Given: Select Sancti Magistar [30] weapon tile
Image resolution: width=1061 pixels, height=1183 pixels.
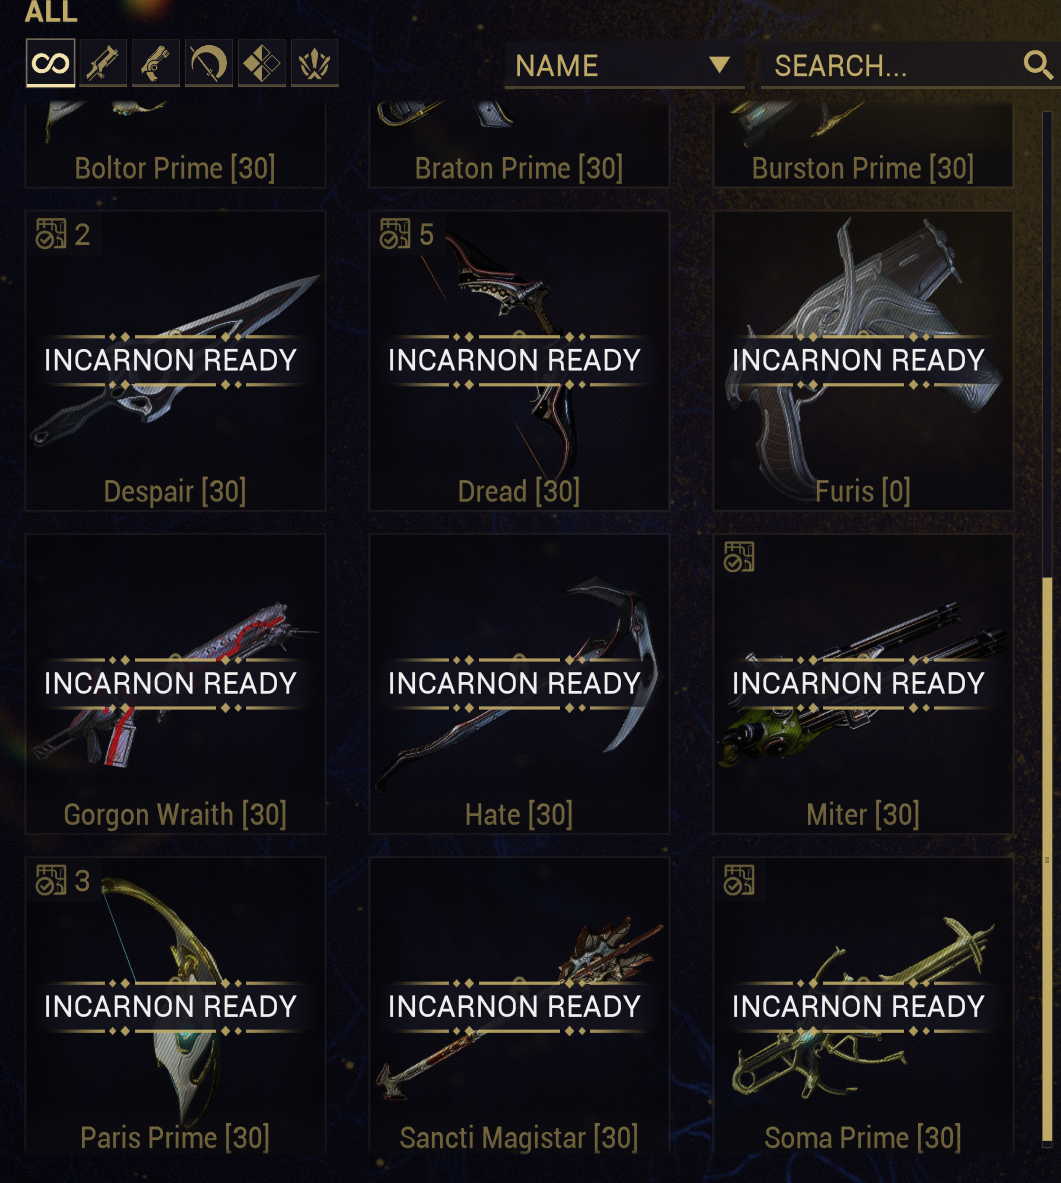Looking at the screenshot, I should (x=519, y=1005).
